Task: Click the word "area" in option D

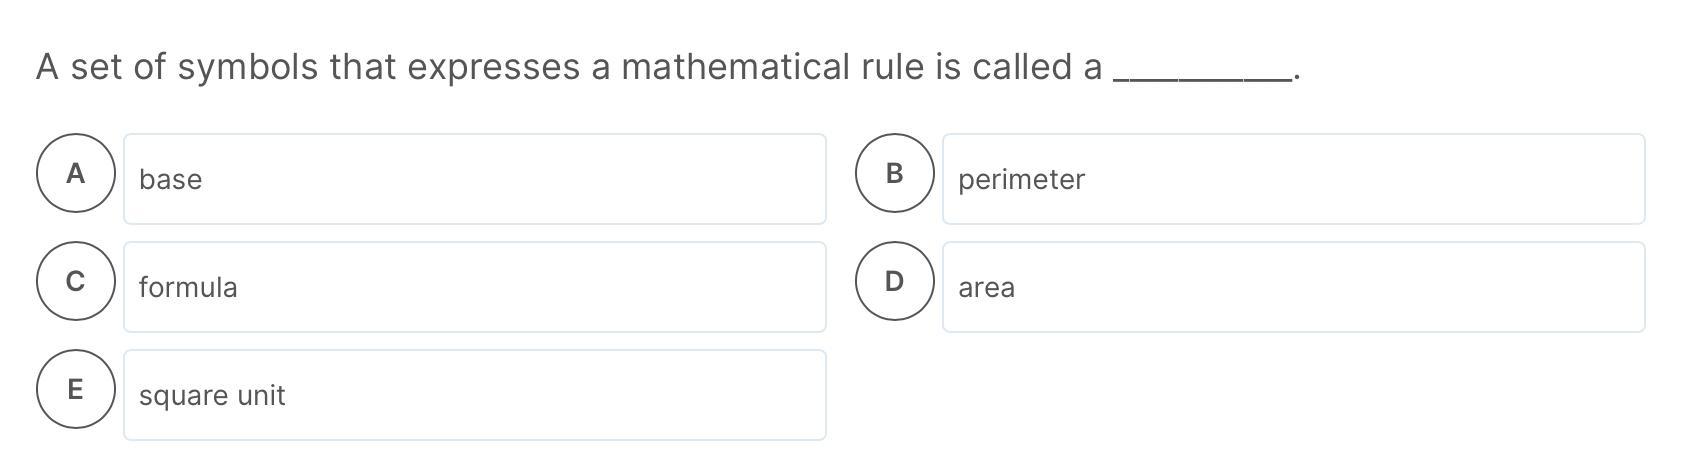Action: click(986, 288)
